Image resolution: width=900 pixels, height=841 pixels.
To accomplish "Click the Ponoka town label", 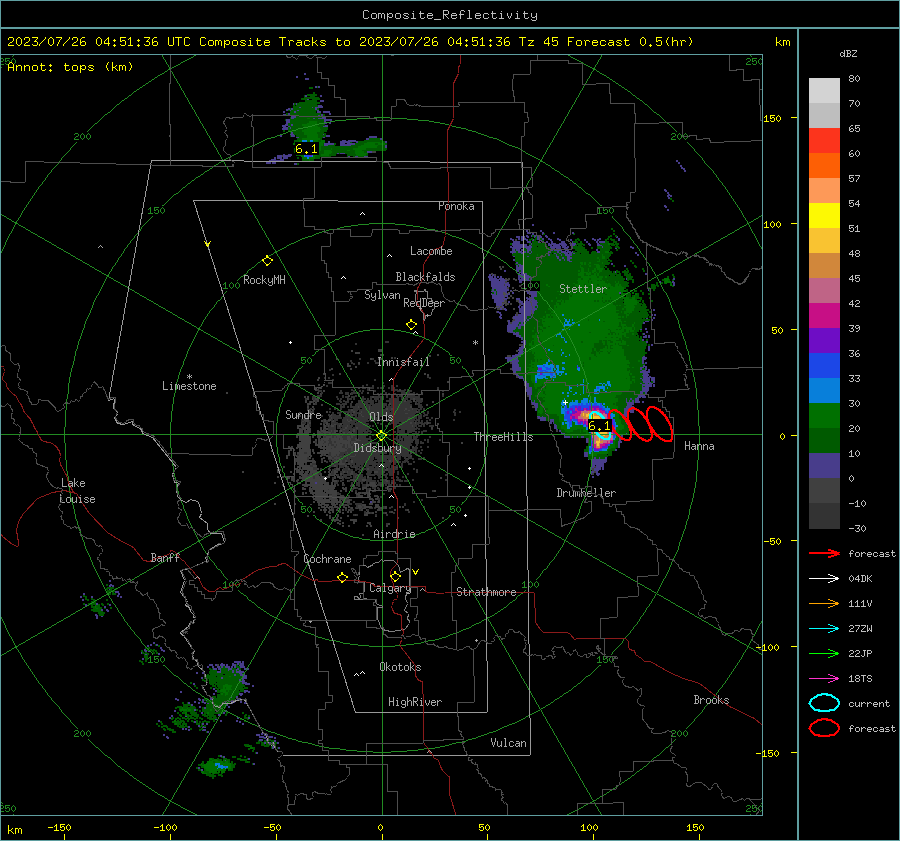I will (456, 206).
